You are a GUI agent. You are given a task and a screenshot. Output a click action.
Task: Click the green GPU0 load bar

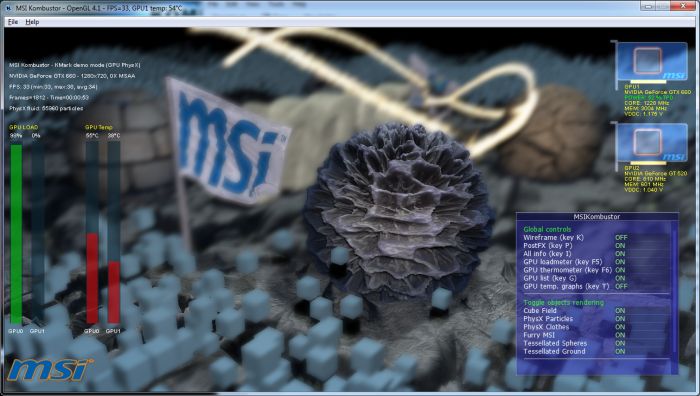[16, 234]
